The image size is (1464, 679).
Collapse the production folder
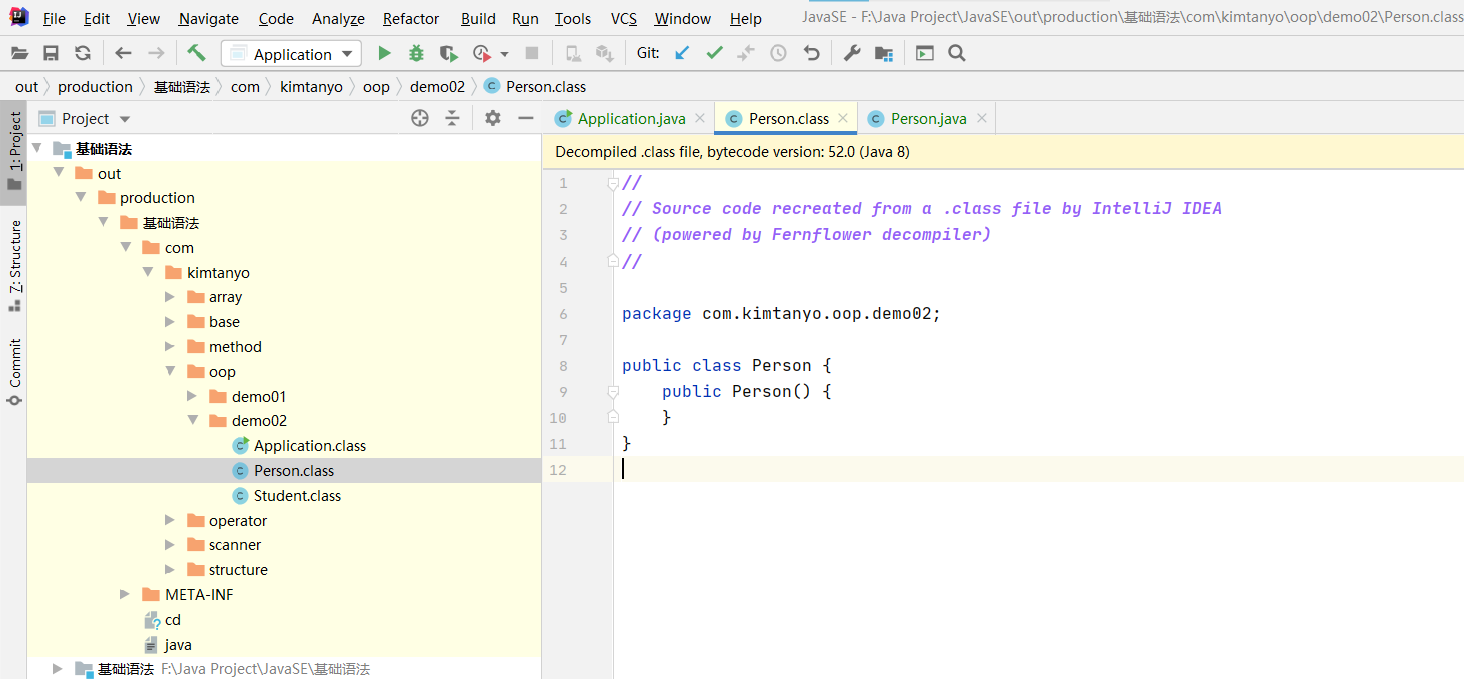tap(81, 197)
